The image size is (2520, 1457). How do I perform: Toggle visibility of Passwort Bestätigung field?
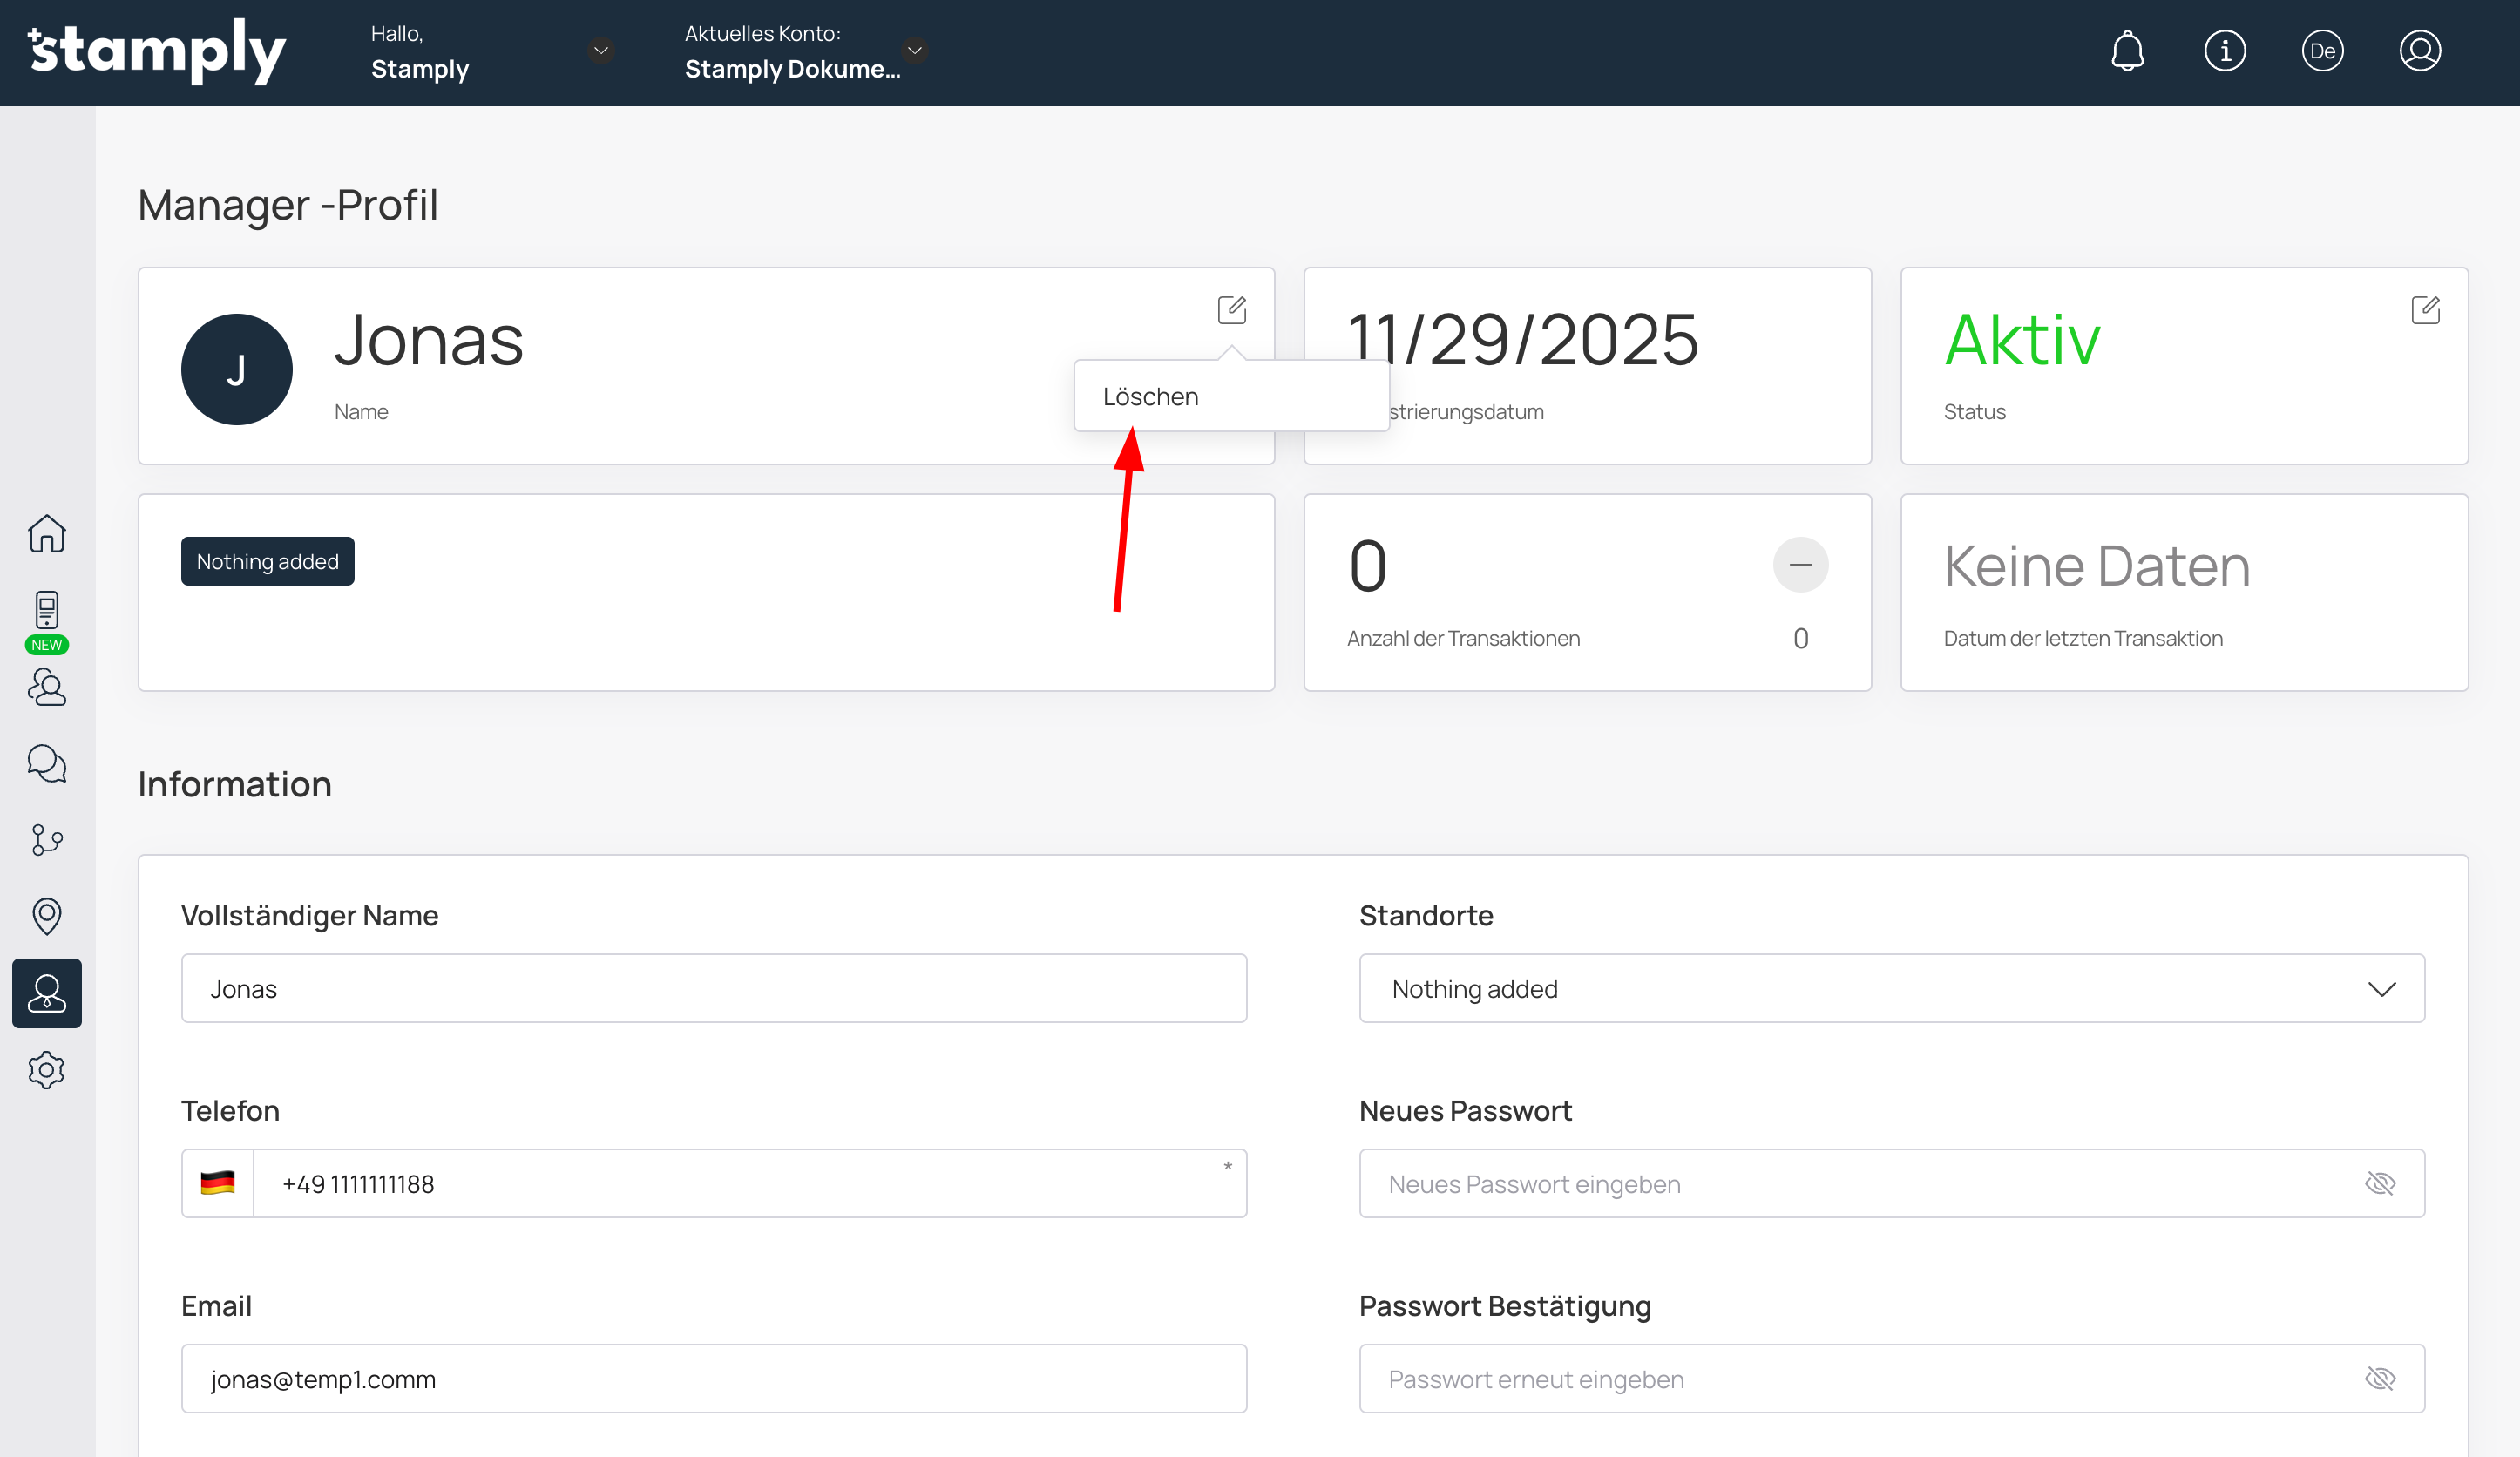(2380, 1379)
